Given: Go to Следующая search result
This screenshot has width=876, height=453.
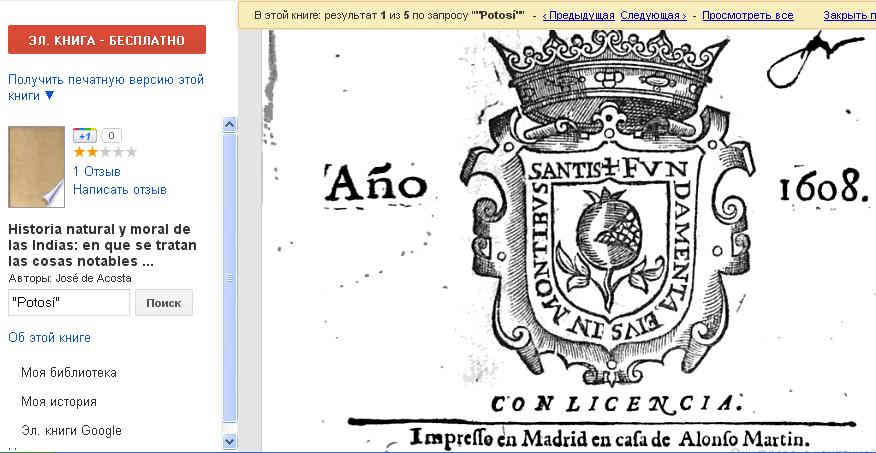Looking at the screenshot, I should pos(653,16).
